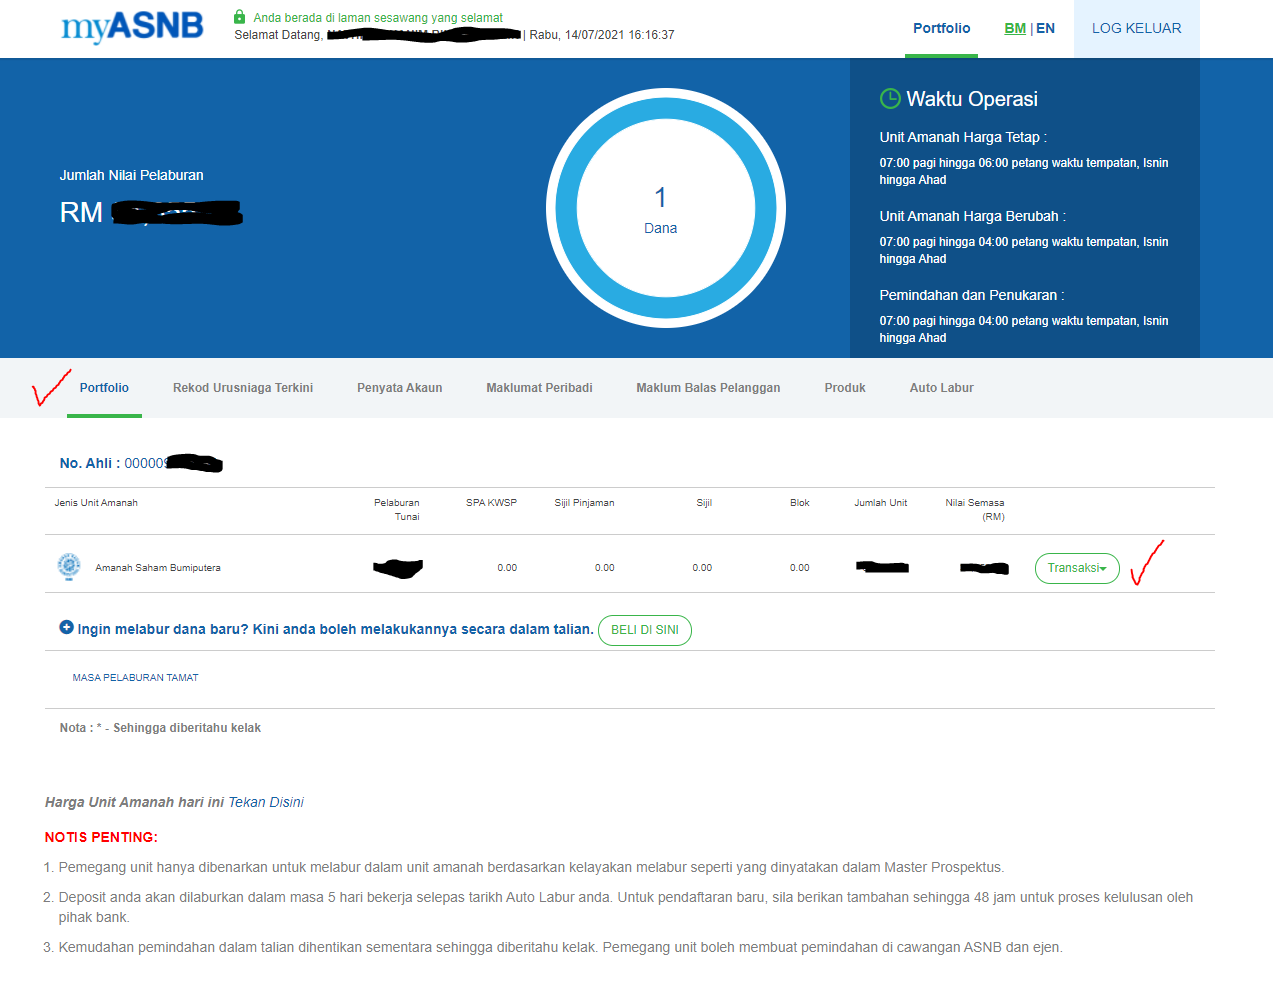Click the Unit Amanah Harga Tetap heading
This screenshot has width=1273, height=1005.
(x=963, y=137)
